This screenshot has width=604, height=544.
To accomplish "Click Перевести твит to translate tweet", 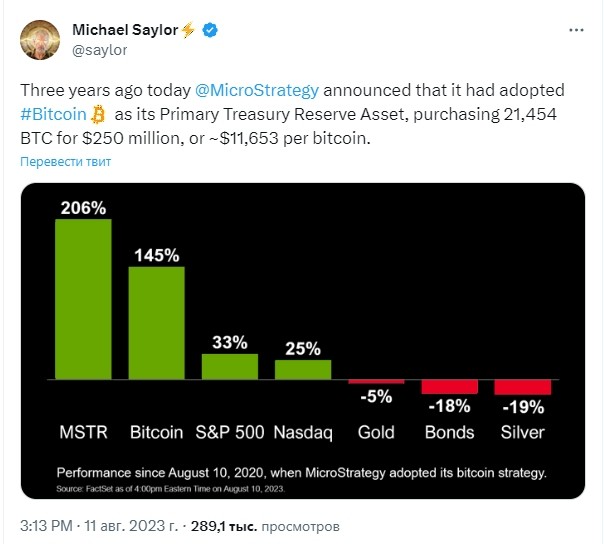I will [x=65, y=161].
